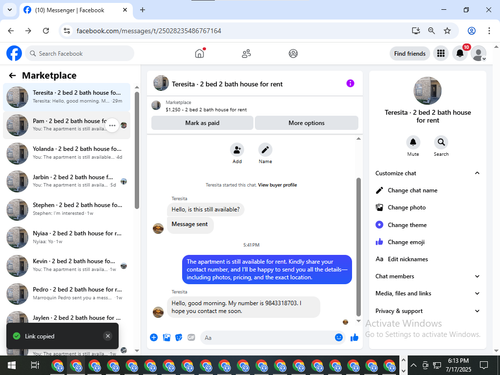Open View buyer profile link

(277, 185)
